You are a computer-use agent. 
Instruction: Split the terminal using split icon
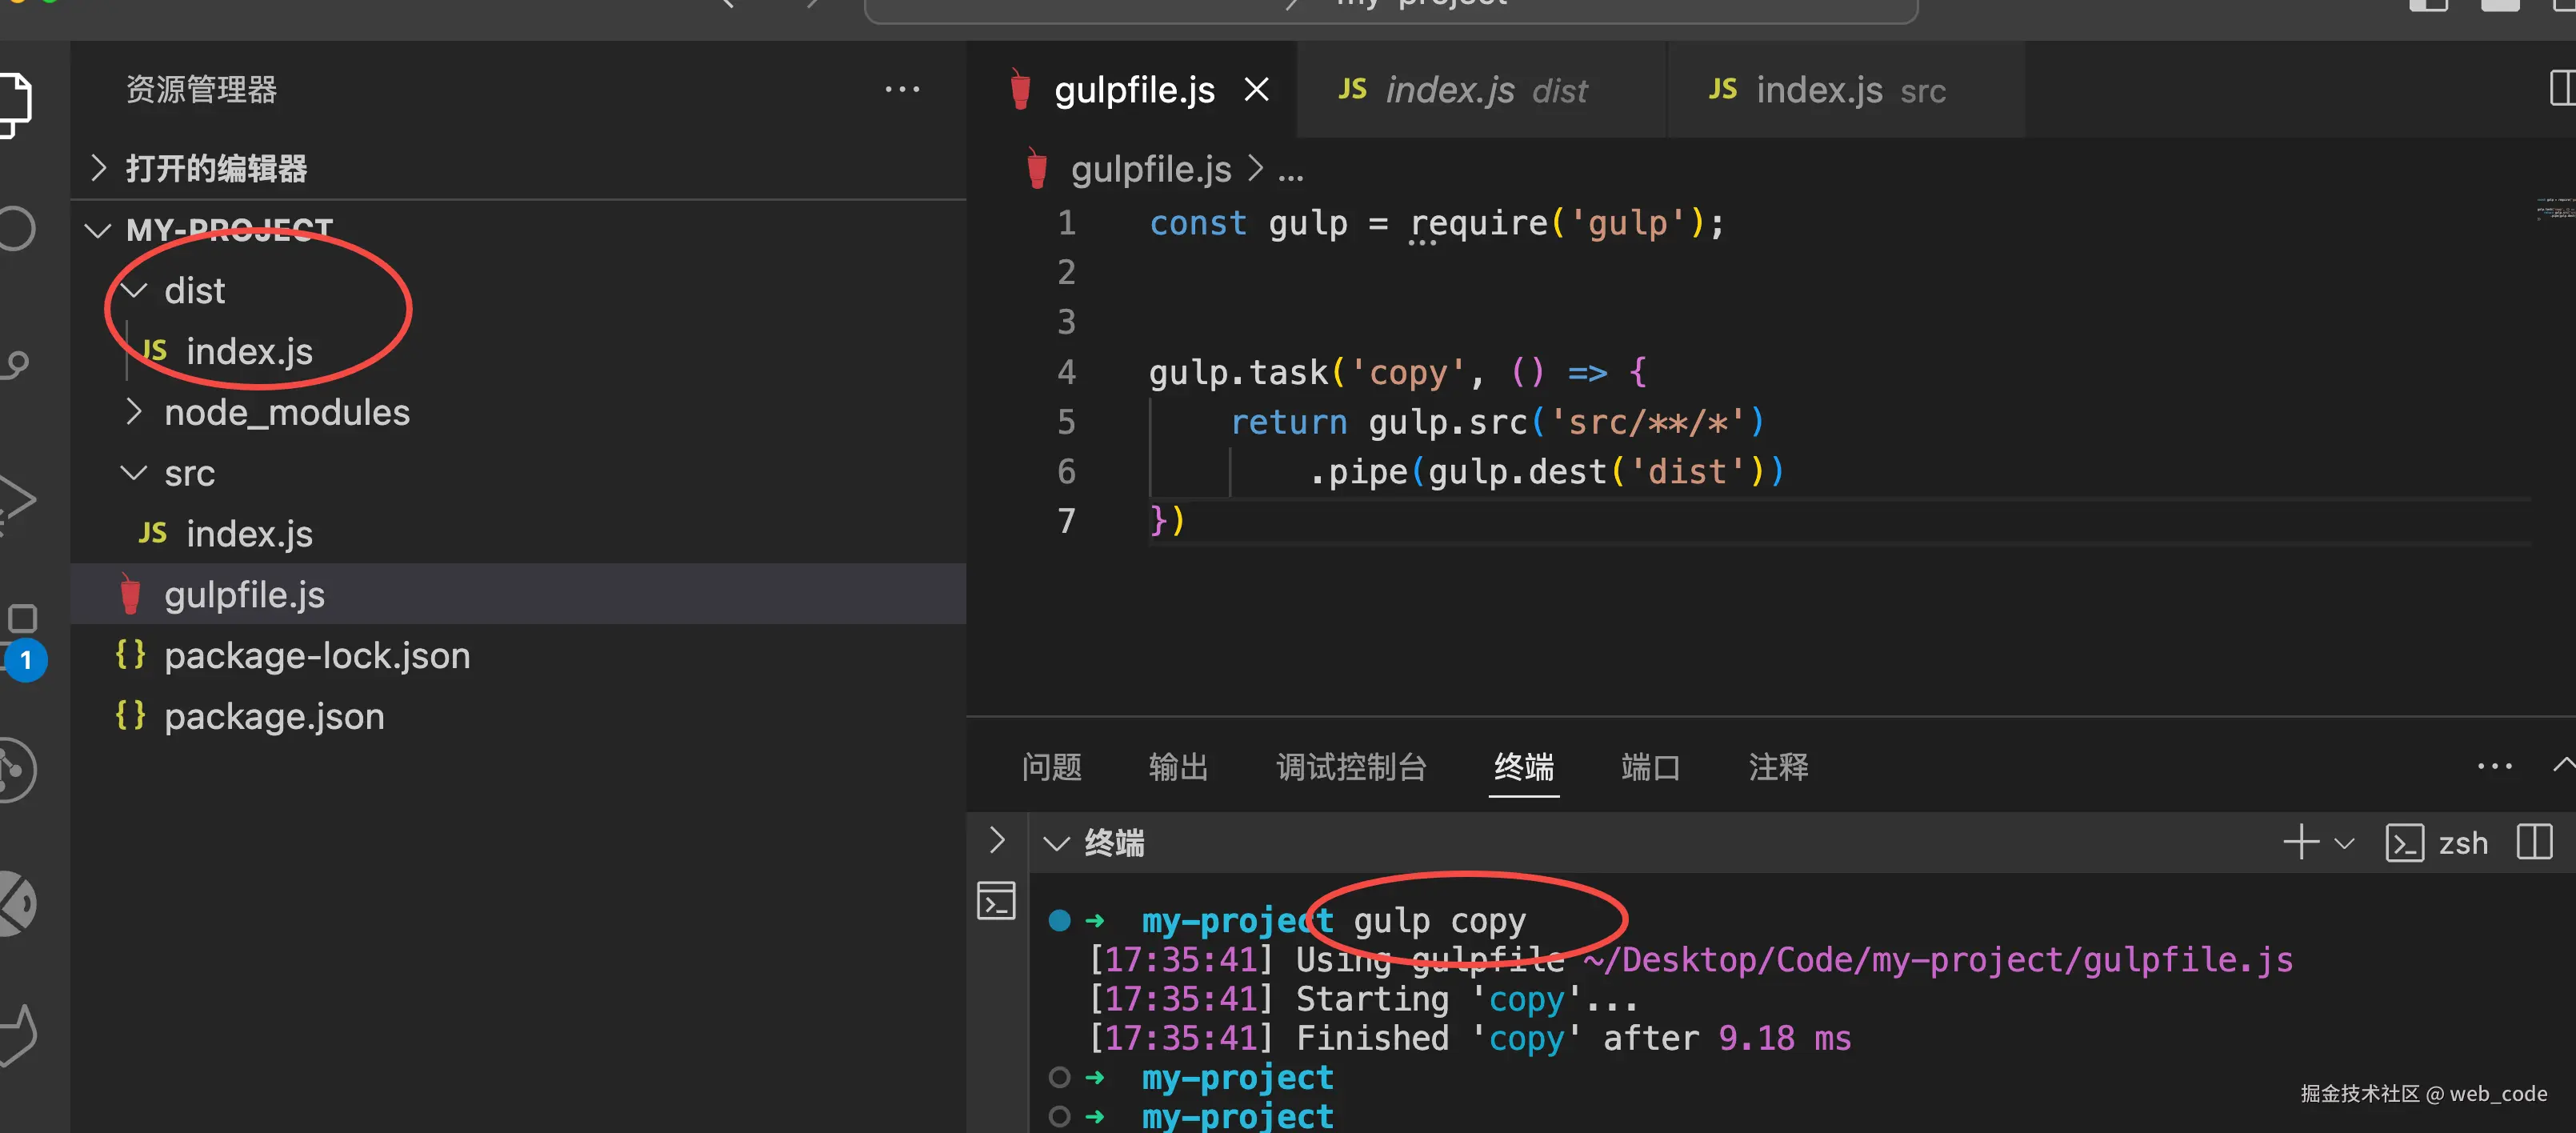tap(2534, 842)
